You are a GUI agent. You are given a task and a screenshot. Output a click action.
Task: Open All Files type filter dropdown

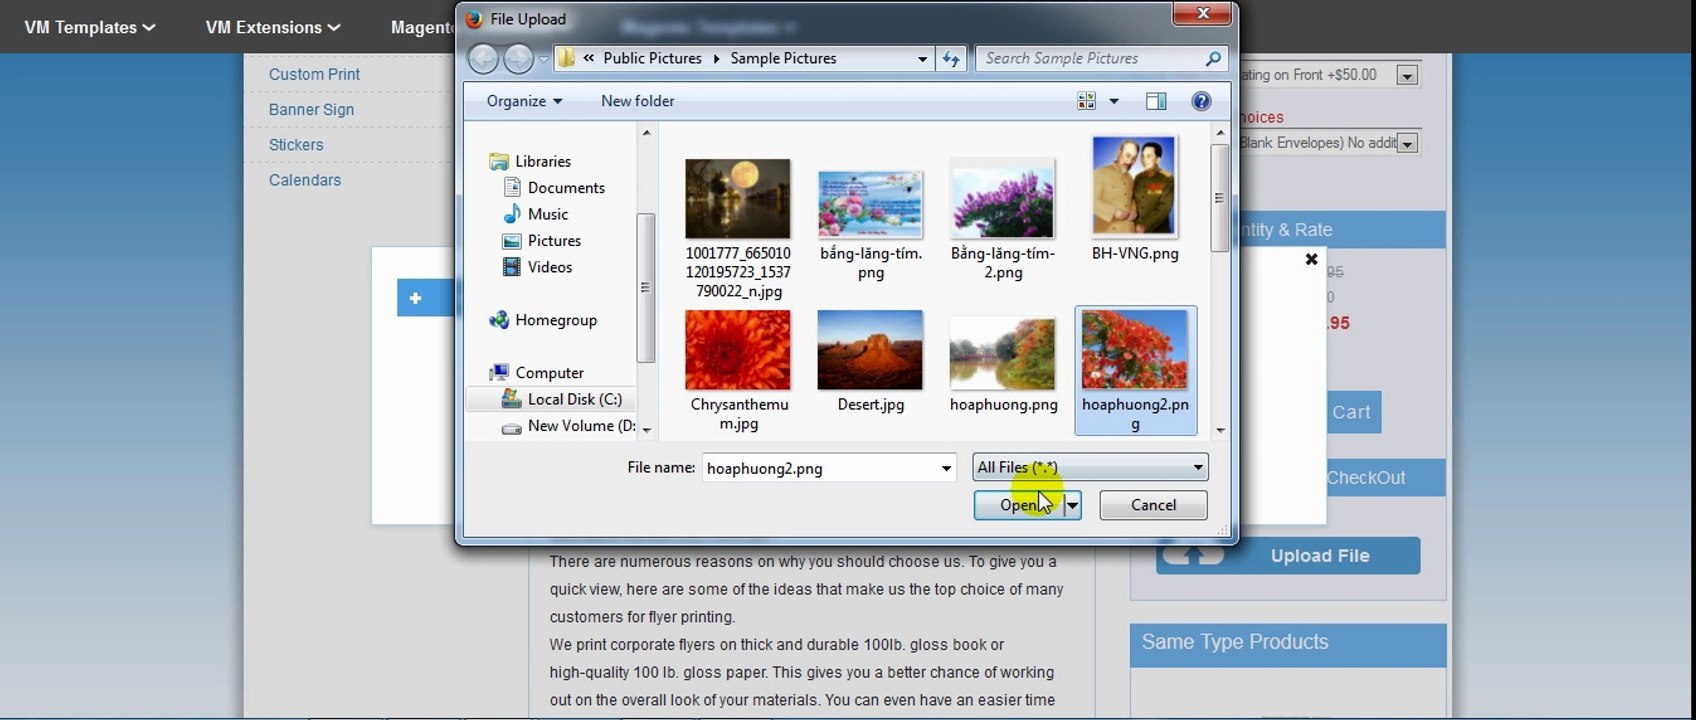1090,467
